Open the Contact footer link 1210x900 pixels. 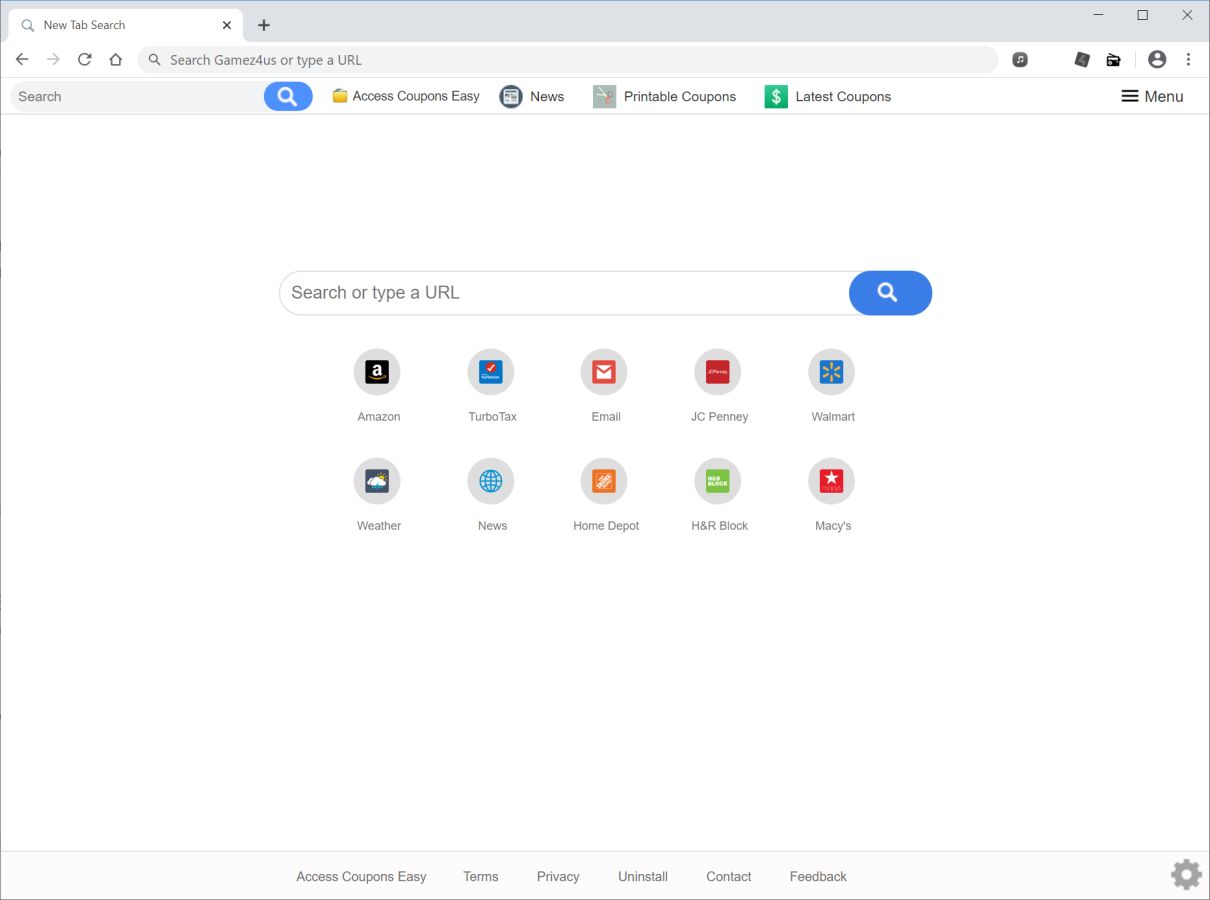click(729, 876)
